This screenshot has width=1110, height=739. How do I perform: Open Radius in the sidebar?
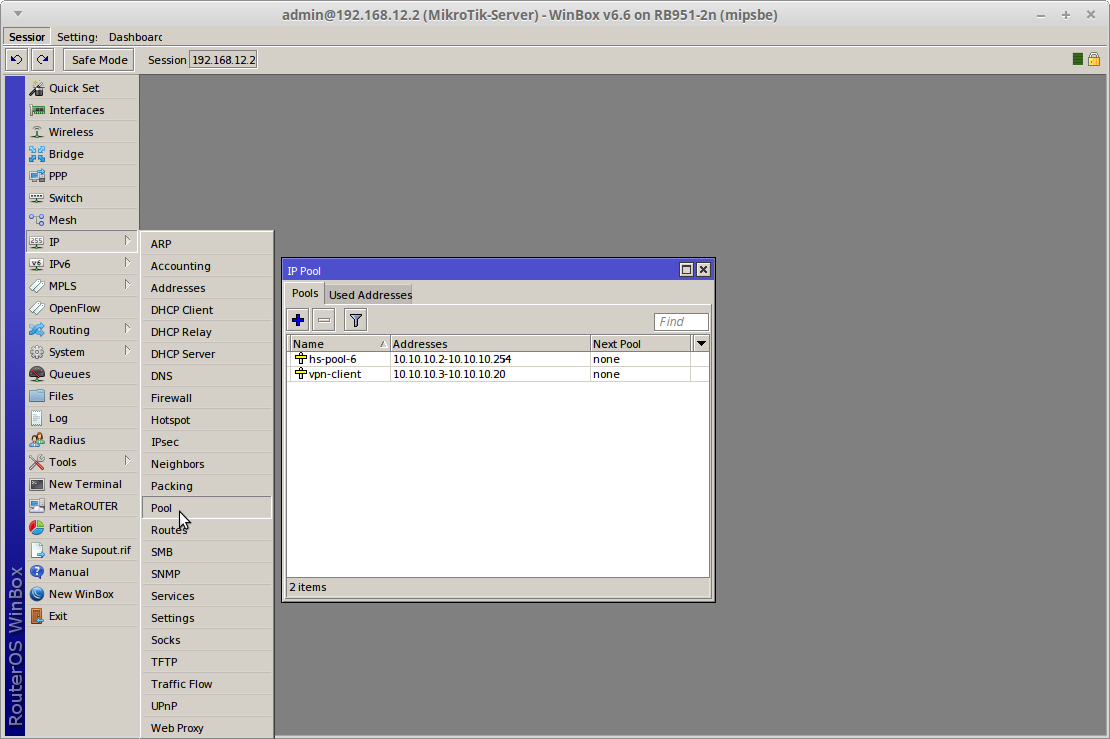pyautogui.click(x=82, y=440)
